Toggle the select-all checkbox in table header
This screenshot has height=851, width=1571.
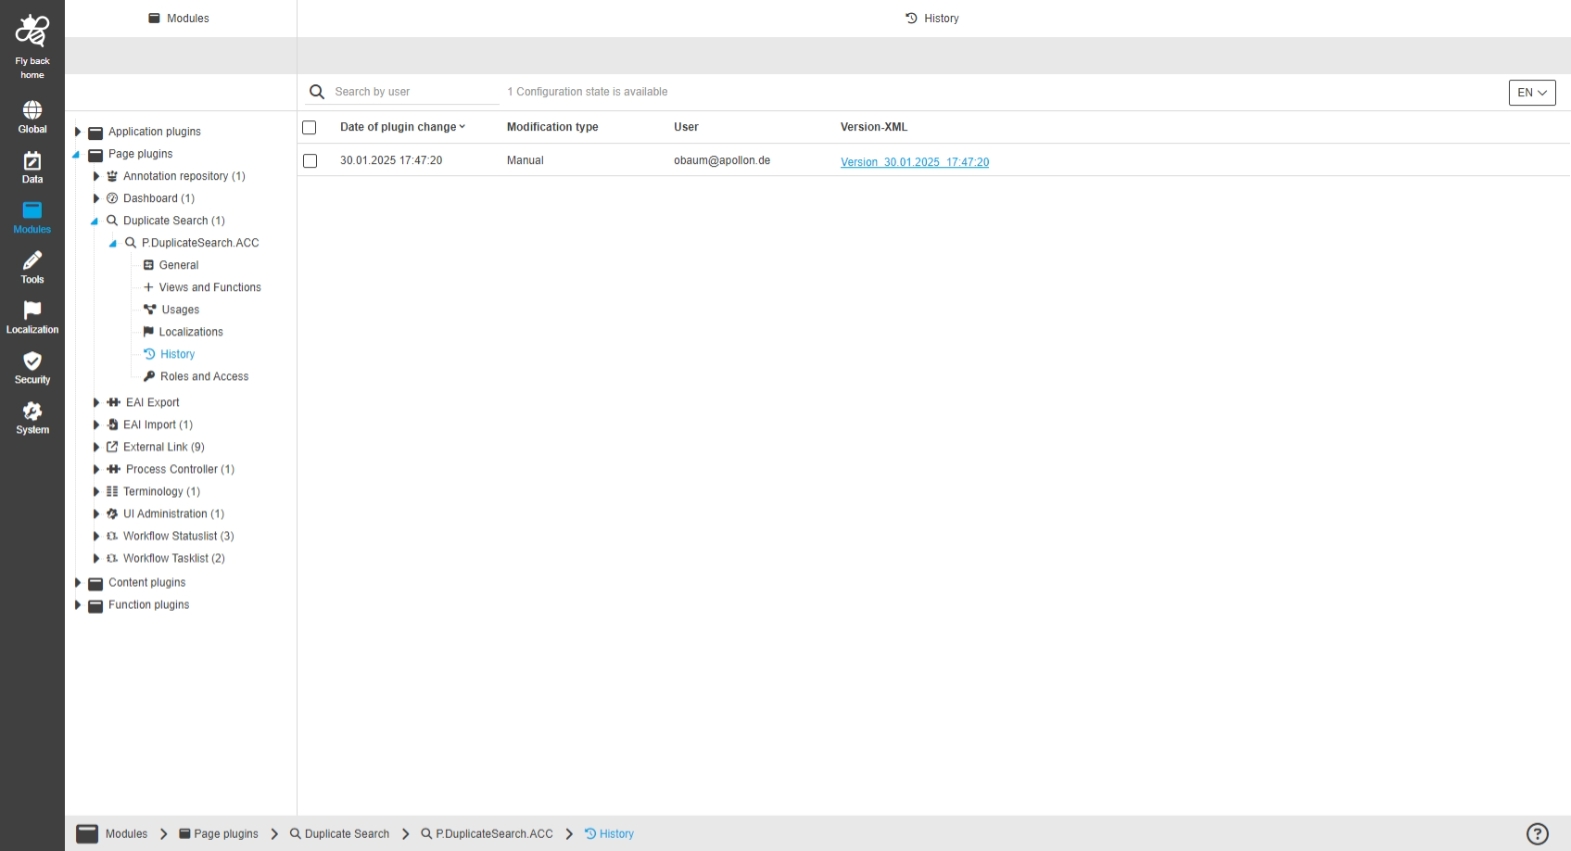(310, 128)
